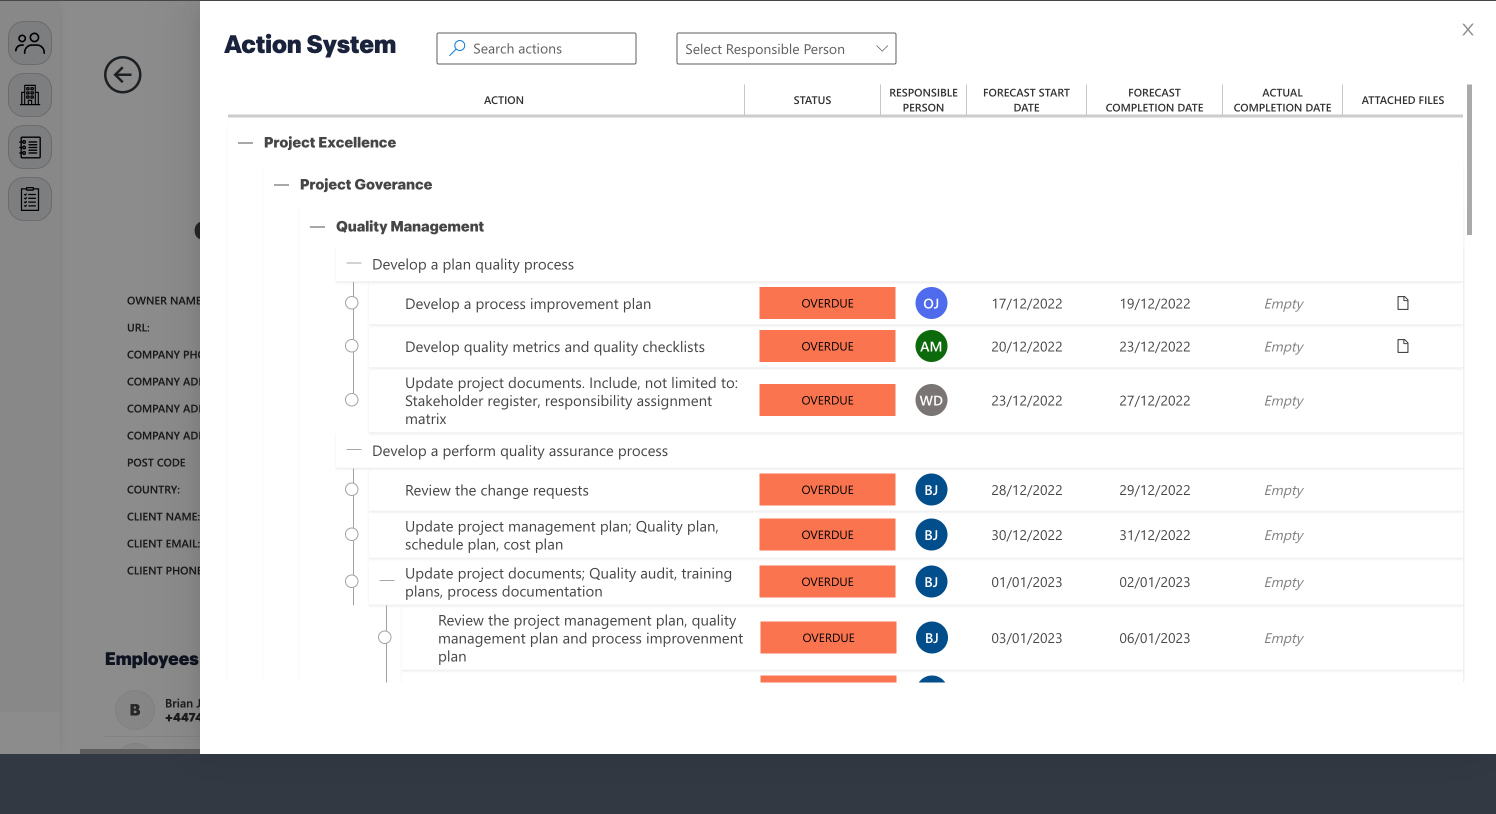
Task: Click forecast start date 01/01/2023
Action: coord(1027,582)
